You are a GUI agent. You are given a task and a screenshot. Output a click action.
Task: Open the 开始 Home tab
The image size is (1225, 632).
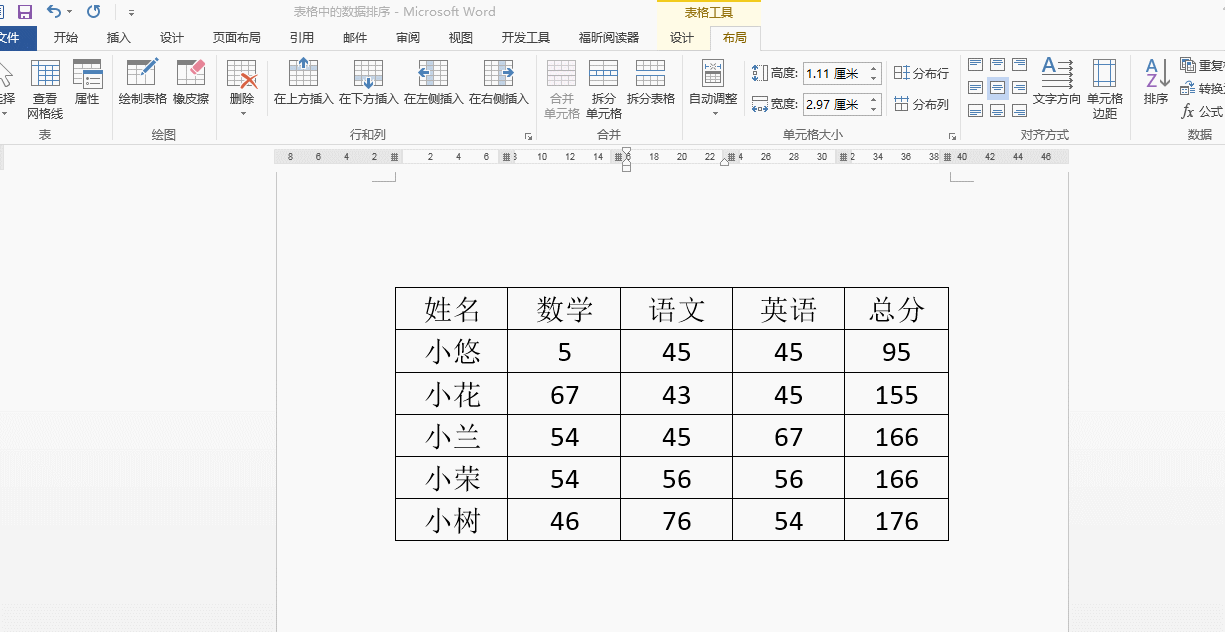66,38
